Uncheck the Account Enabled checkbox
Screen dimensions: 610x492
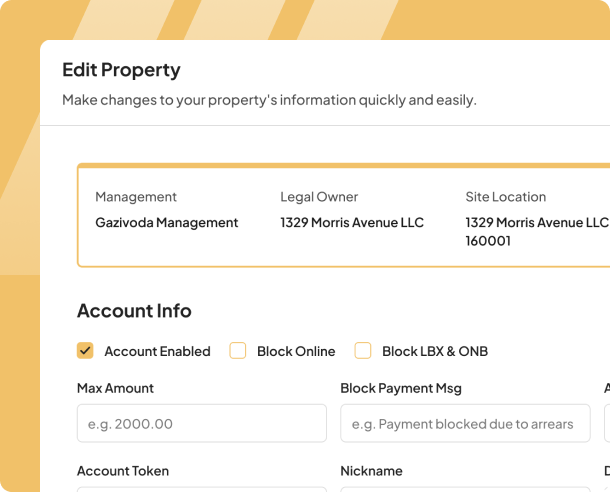[x=85, y=351]
